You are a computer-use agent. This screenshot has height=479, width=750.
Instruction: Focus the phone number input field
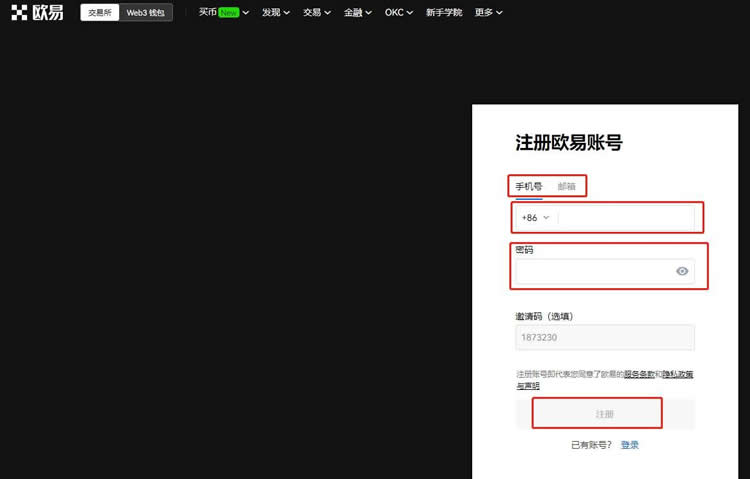[x=625, y=217]
